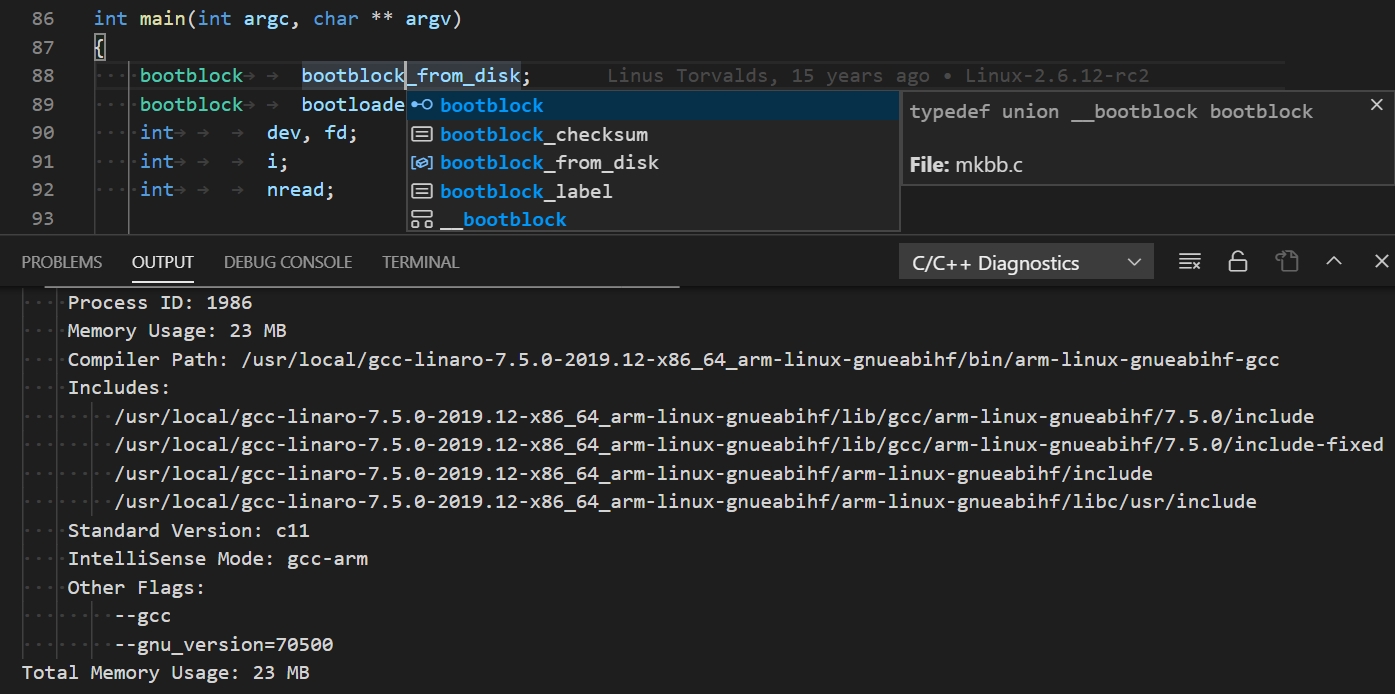1395x694 pixels.
Task: Open output log in editor
Action: click(x=1286, y=262)
